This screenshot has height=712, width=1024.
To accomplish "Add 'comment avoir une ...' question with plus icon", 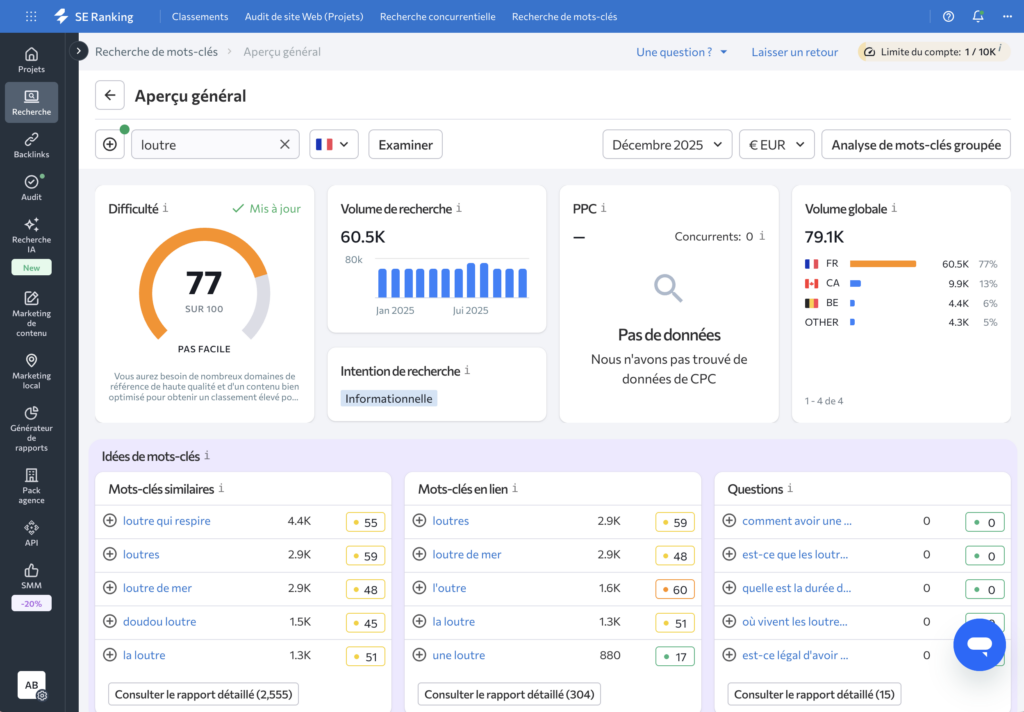I will (729, 521).
